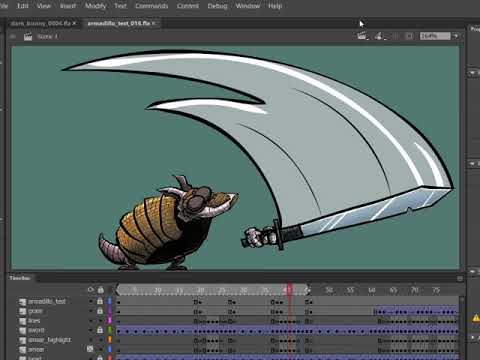Open the Debug menu

pos(217,6)
